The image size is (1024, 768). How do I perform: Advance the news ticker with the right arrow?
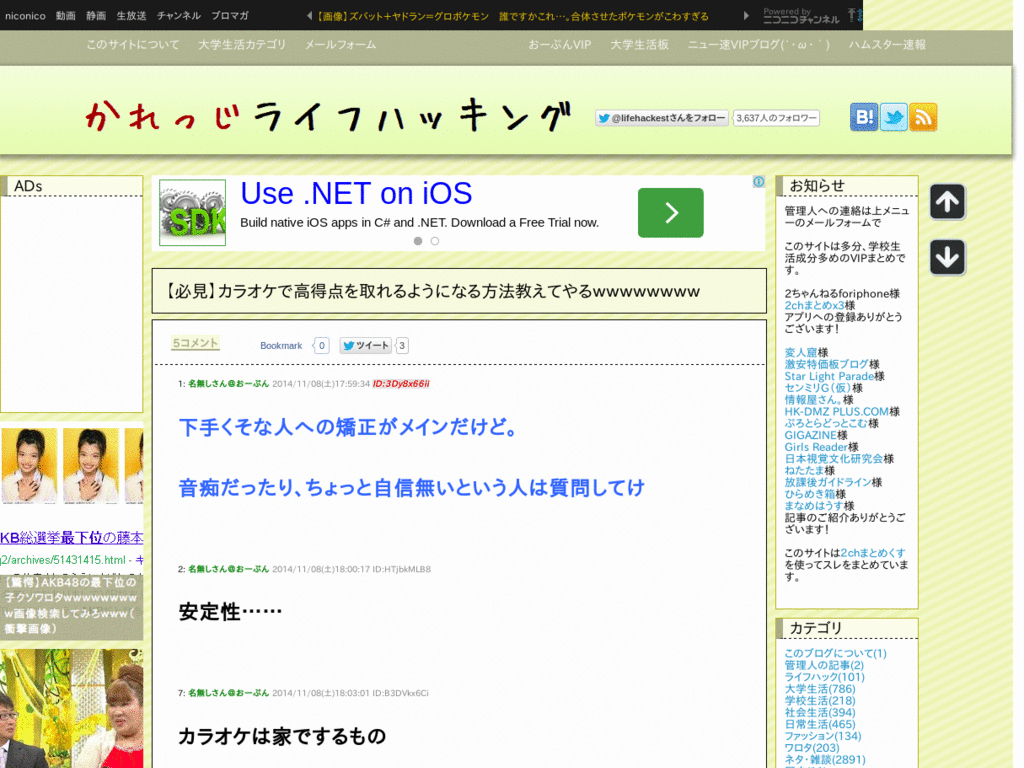[x=745, y=16]
